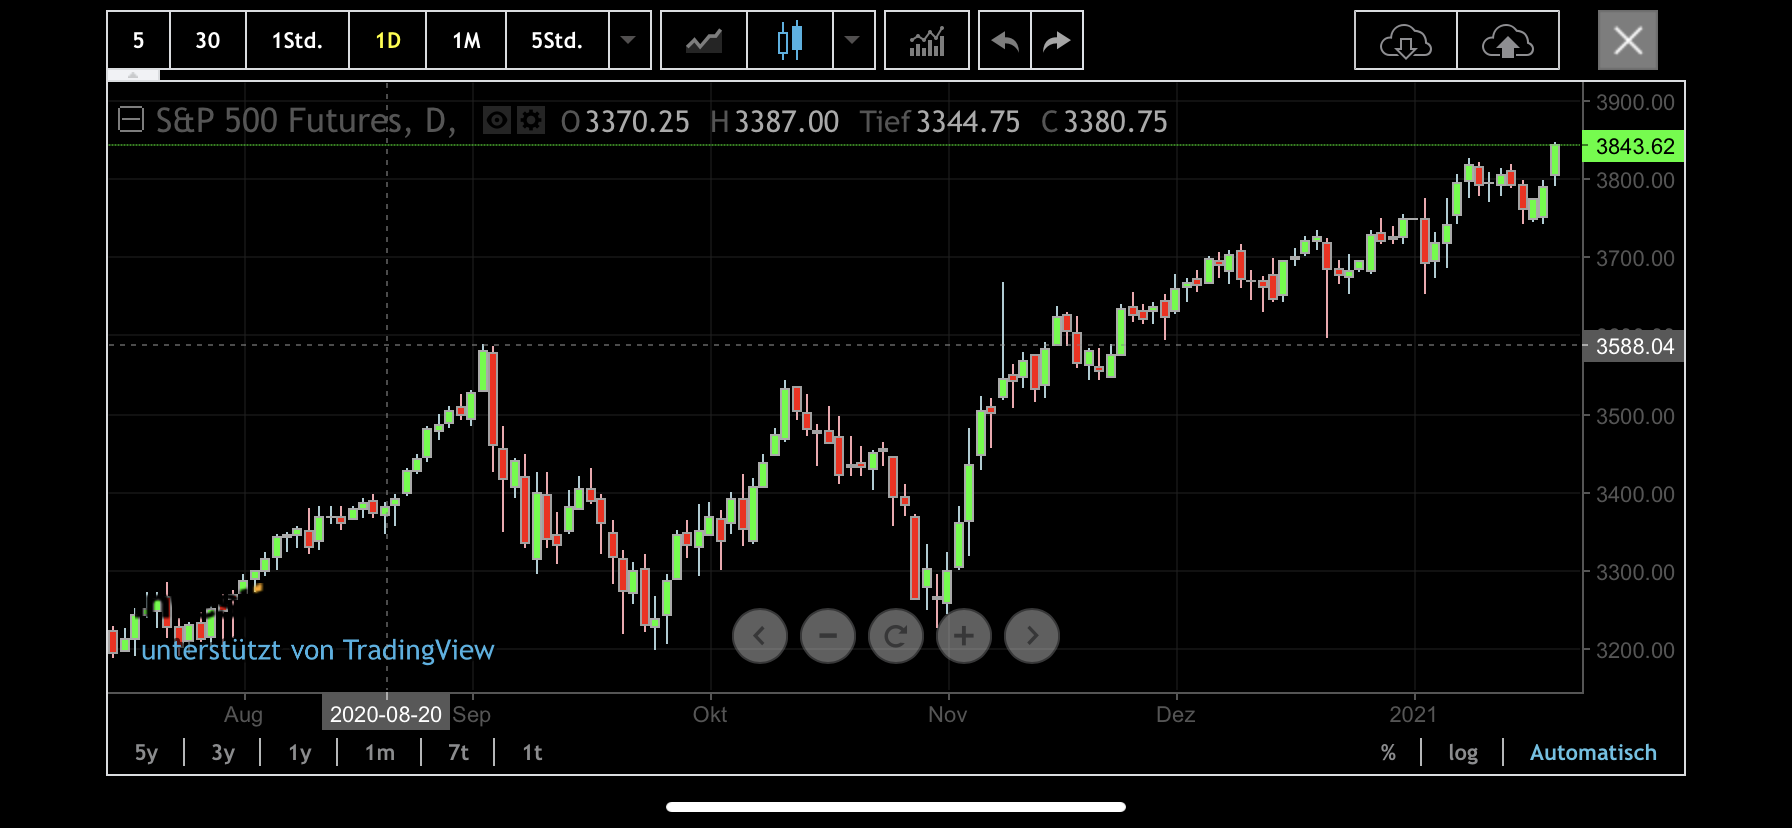Zoom out with the minus button
This screenshot has height=828, width=1792.
[x=828, y=636]
